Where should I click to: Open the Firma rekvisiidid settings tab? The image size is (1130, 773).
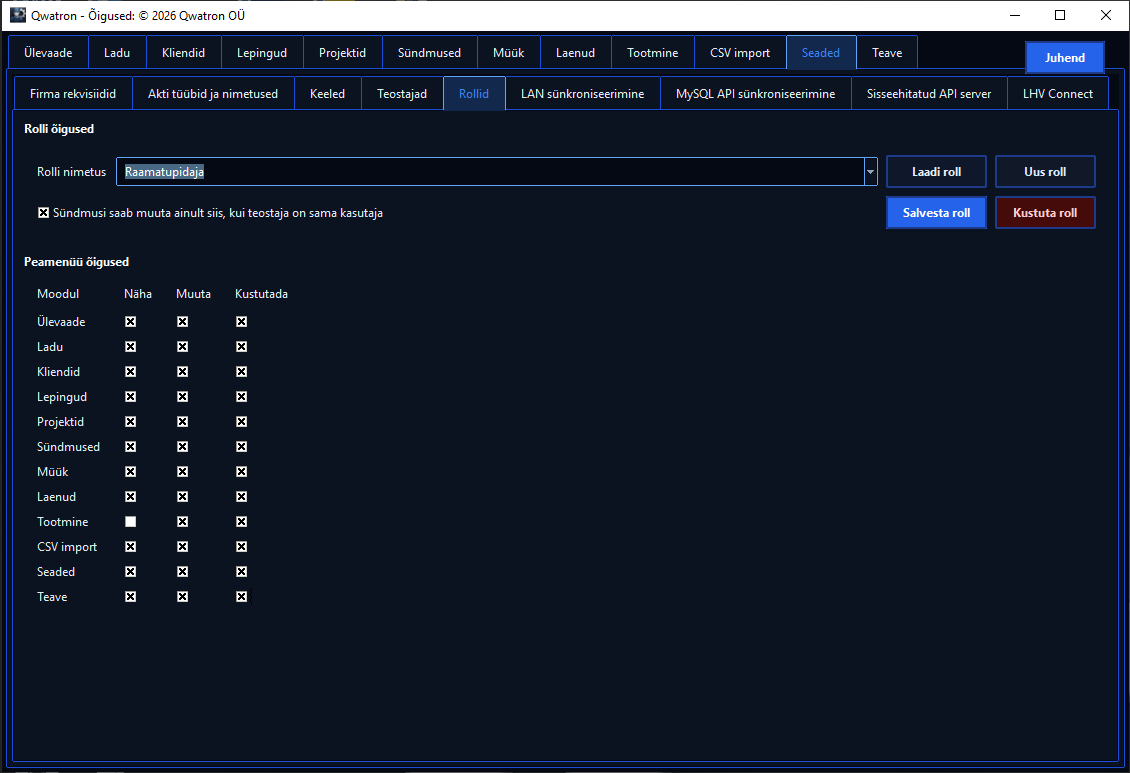[x=73, y=94]
